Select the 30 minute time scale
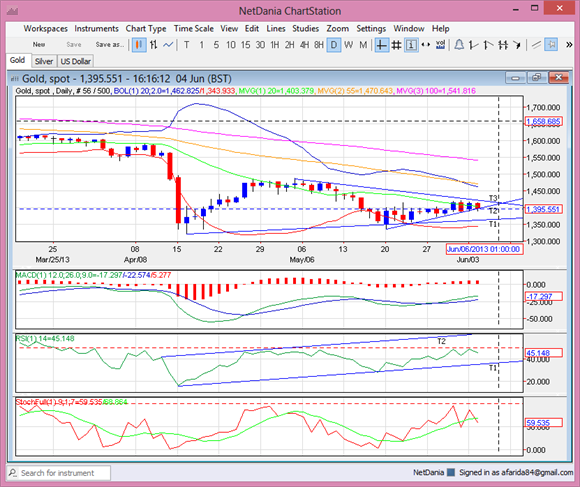 click(260, 45)
